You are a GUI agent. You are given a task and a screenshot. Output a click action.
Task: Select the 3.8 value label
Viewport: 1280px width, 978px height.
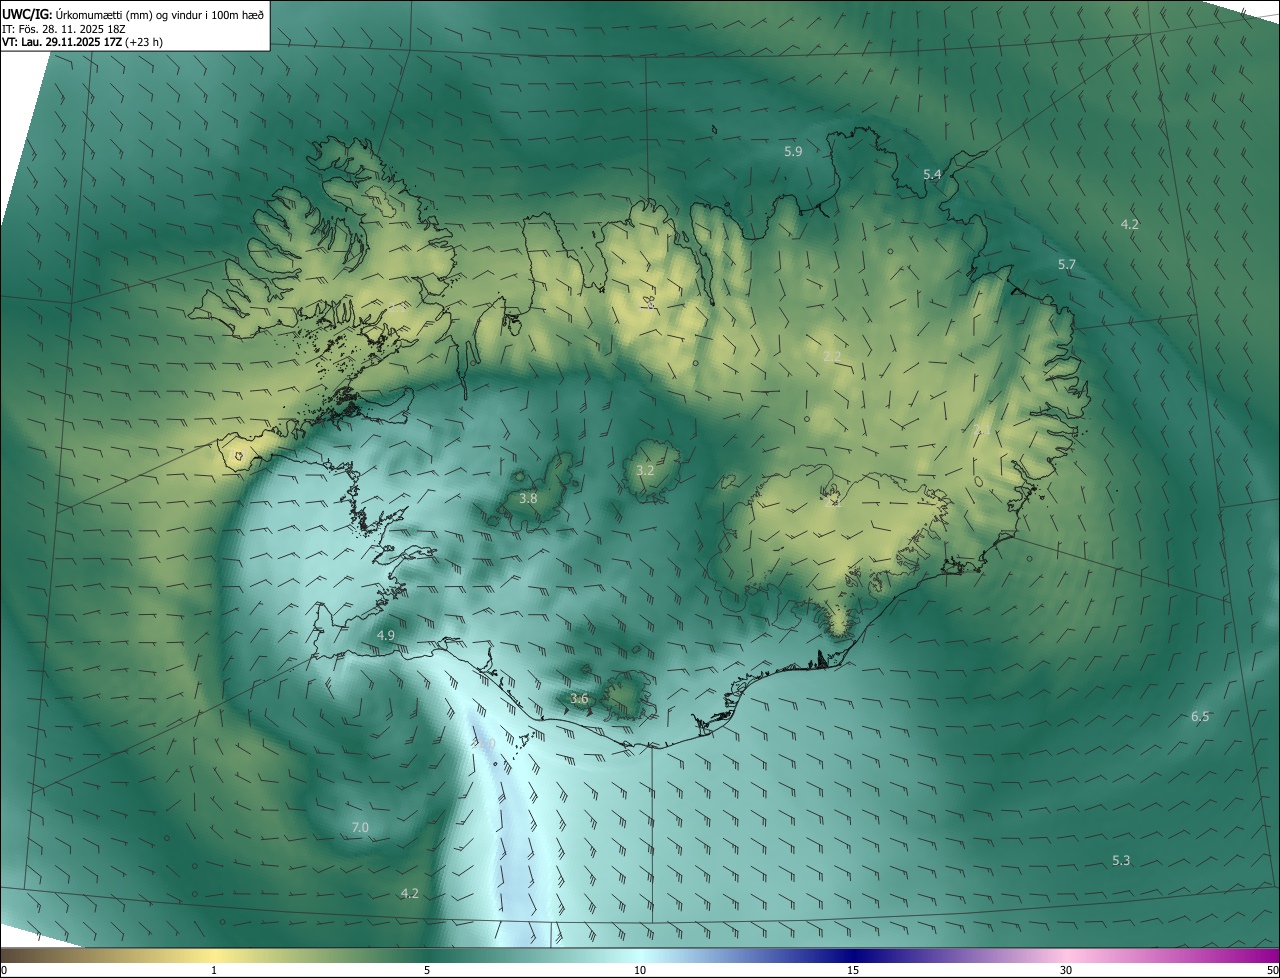528,498
